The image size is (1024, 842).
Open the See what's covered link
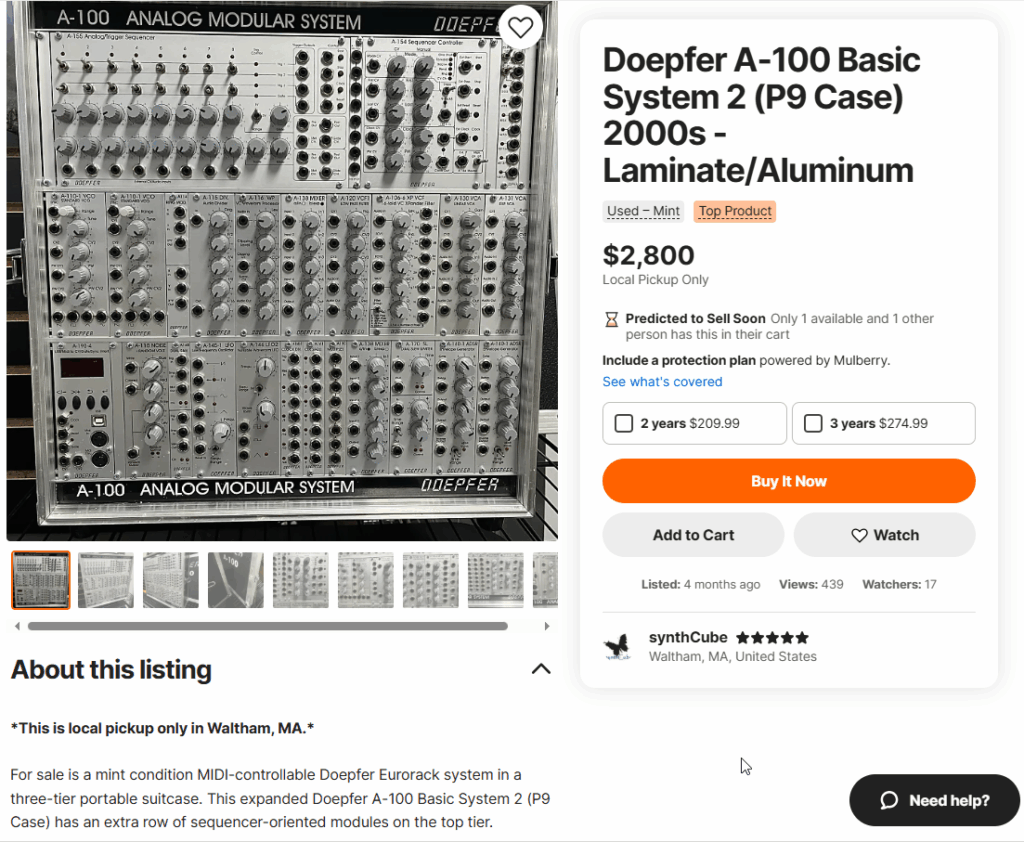[x=662, y=382]
